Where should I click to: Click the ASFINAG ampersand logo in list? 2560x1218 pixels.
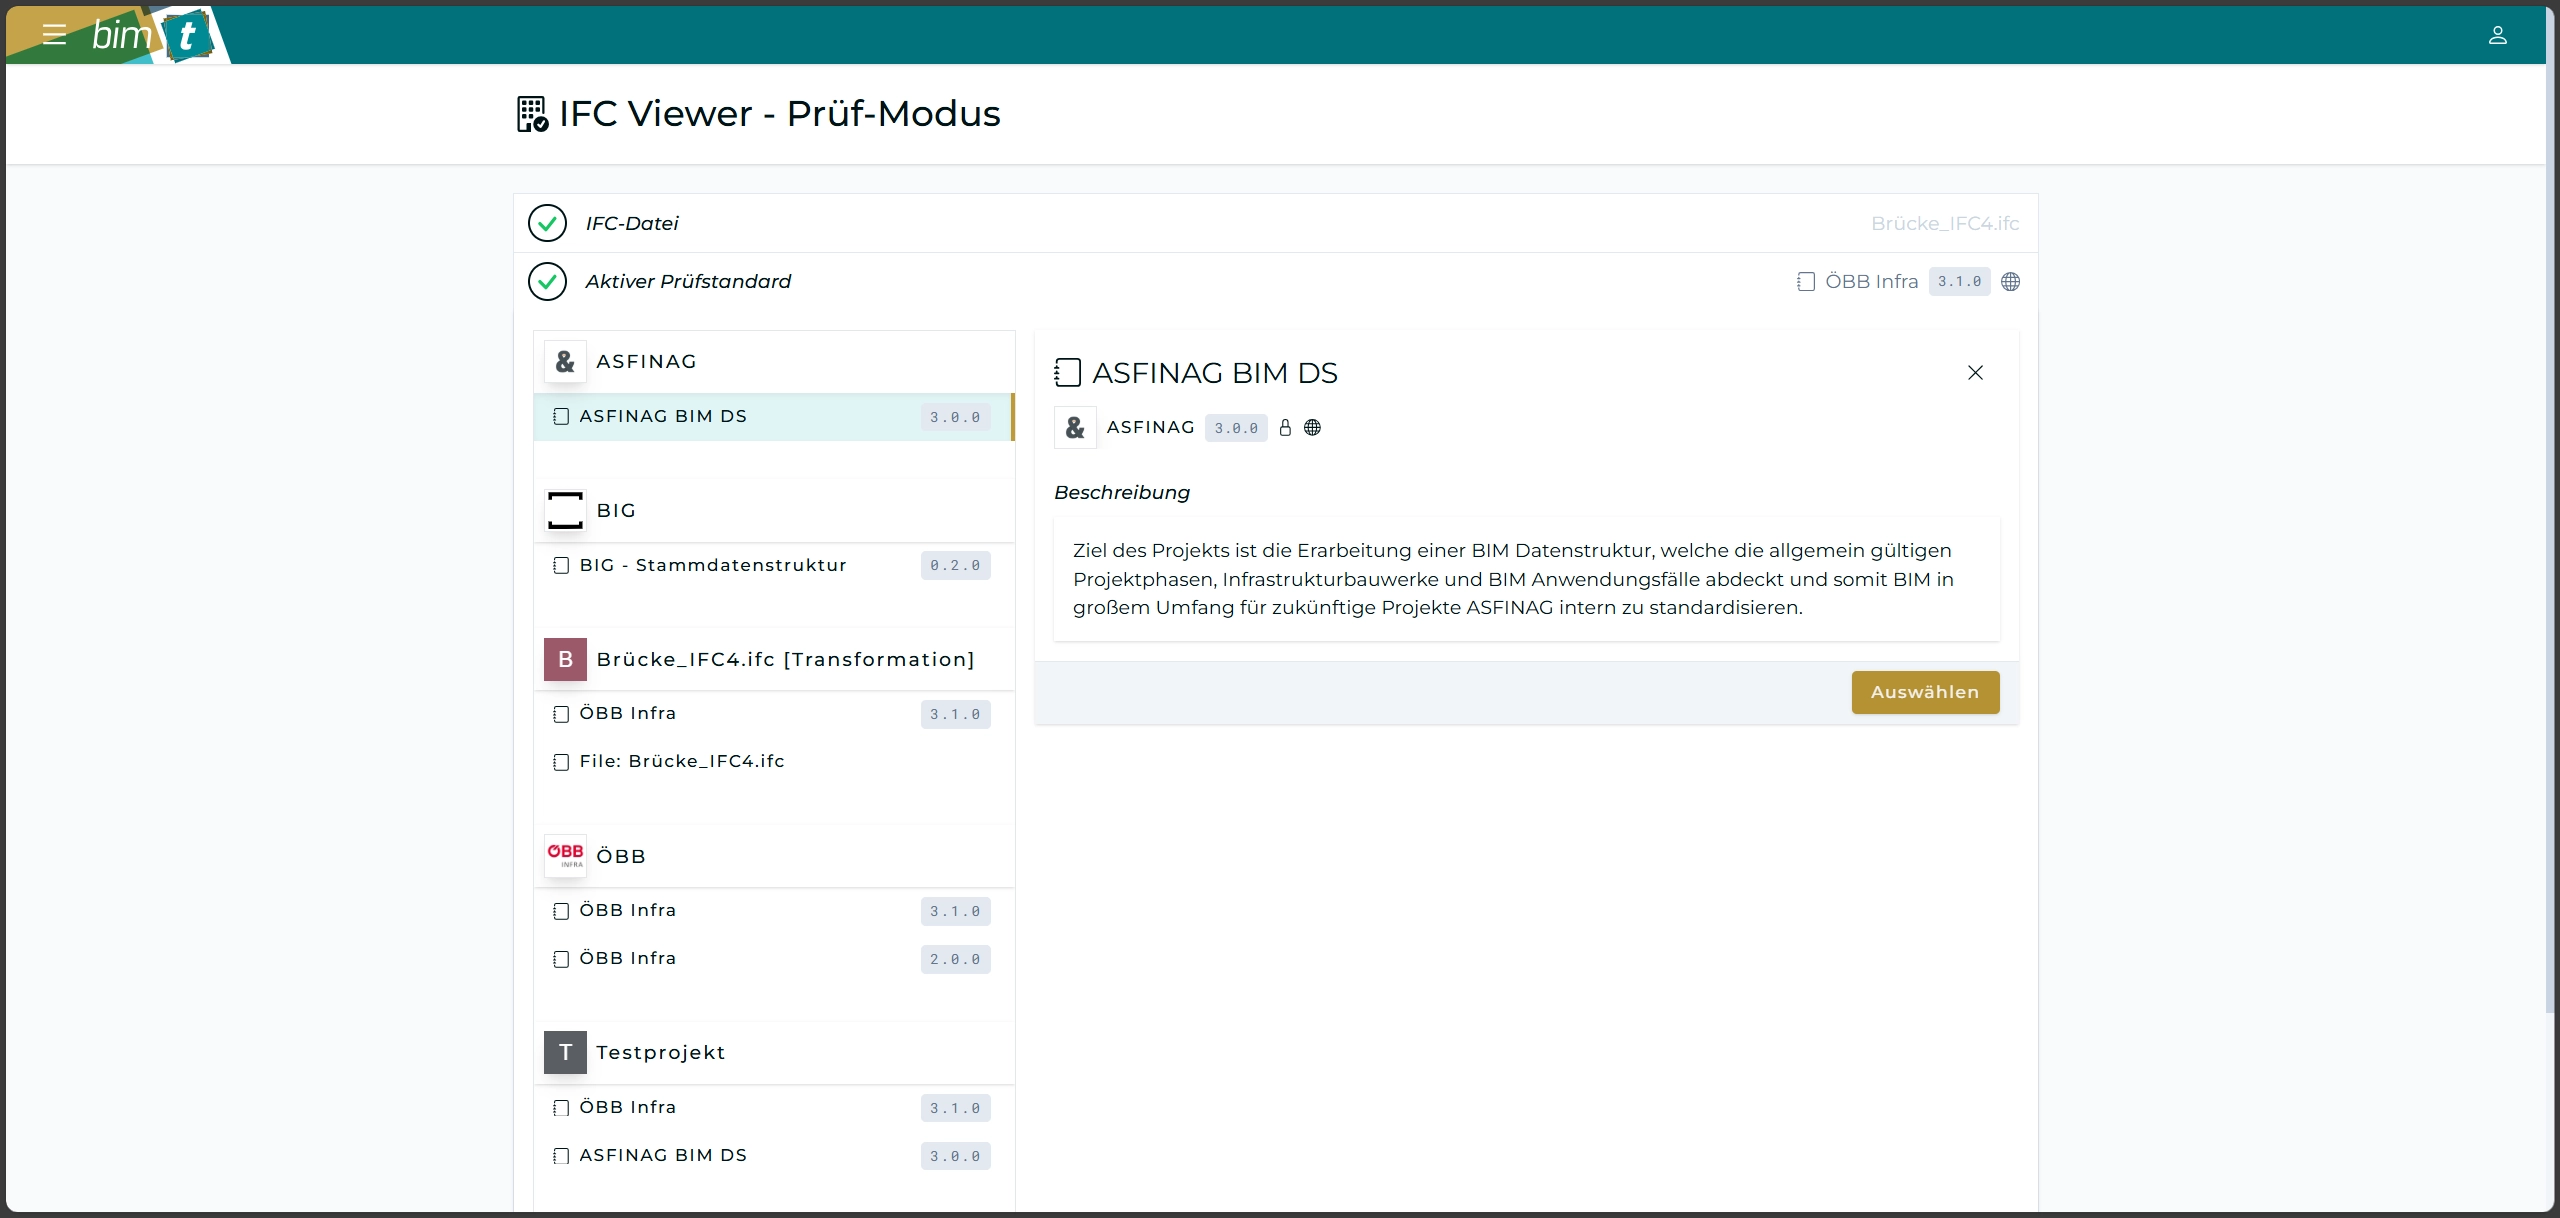pyautogui.click(x=565, y=361)
